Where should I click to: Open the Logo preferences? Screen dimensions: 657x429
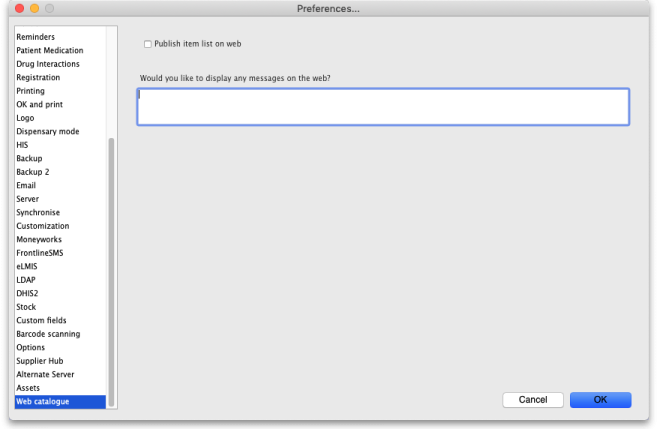point(25,118)
